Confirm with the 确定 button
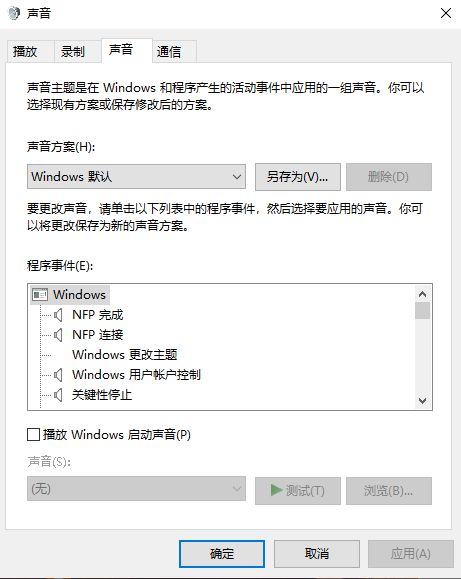 (x=222, y=554)
